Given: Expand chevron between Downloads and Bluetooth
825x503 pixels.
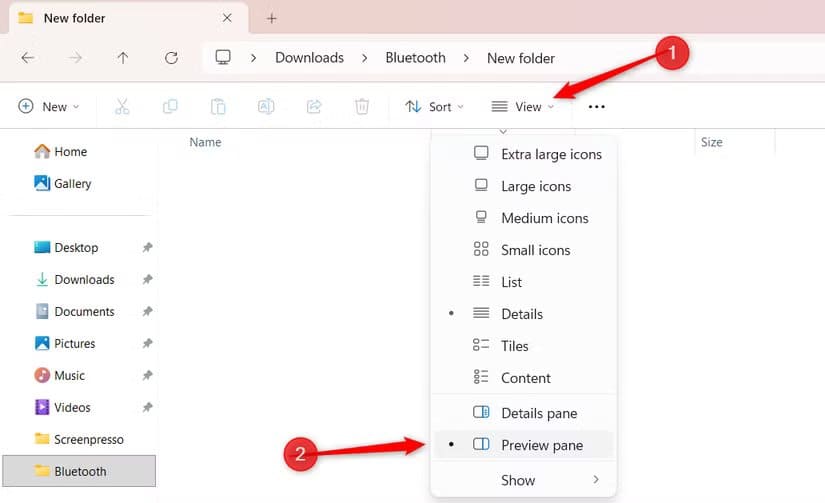Looking at the screenshot, I should [x=365, y=58].
